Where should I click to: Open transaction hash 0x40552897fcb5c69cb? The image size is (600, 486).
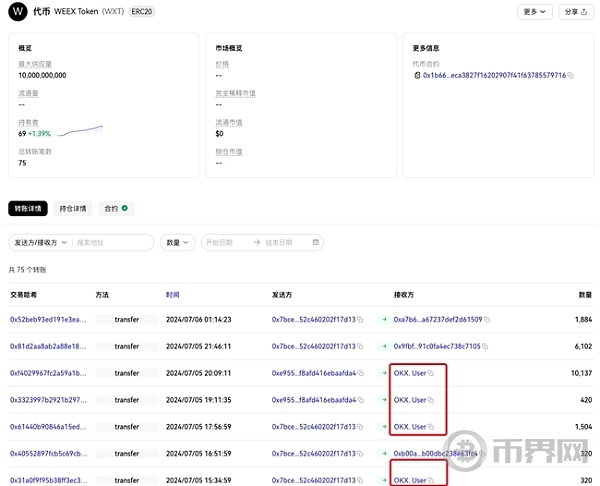[x=49, y=453]
